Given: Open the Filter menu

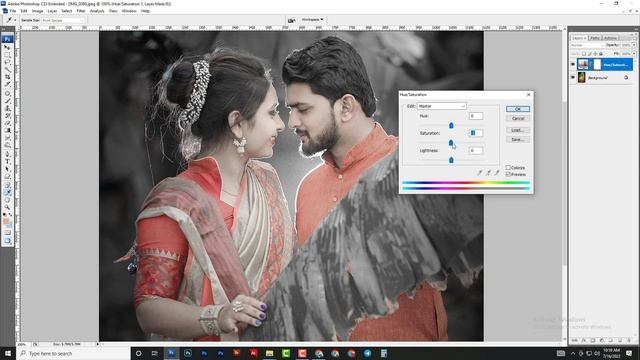Looking at the screenshot, I should tap(81, 11).
